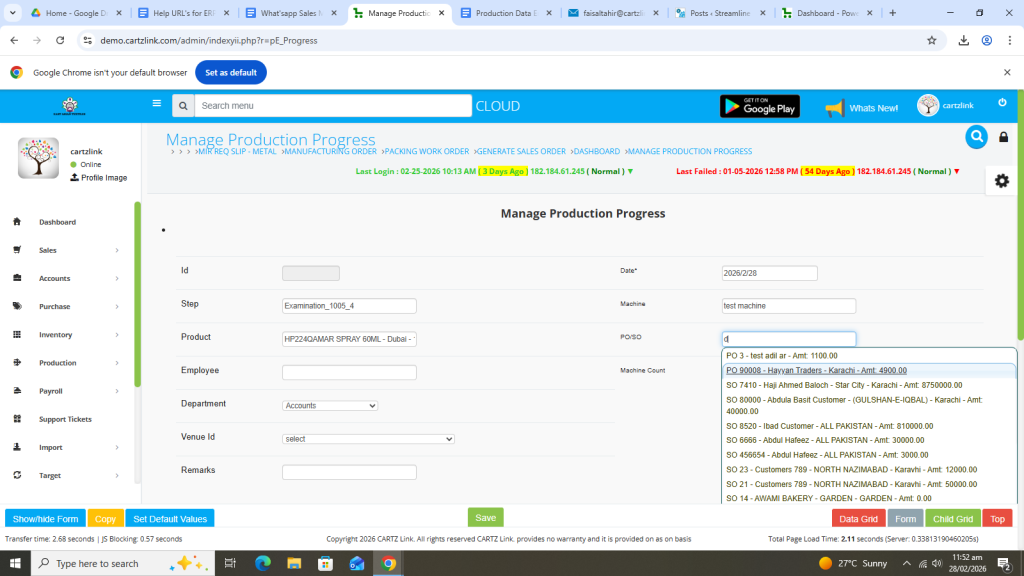The image size is (1024, 576).
Task: Open the Department dropdown showing Accounts
Action: [330, 405]
